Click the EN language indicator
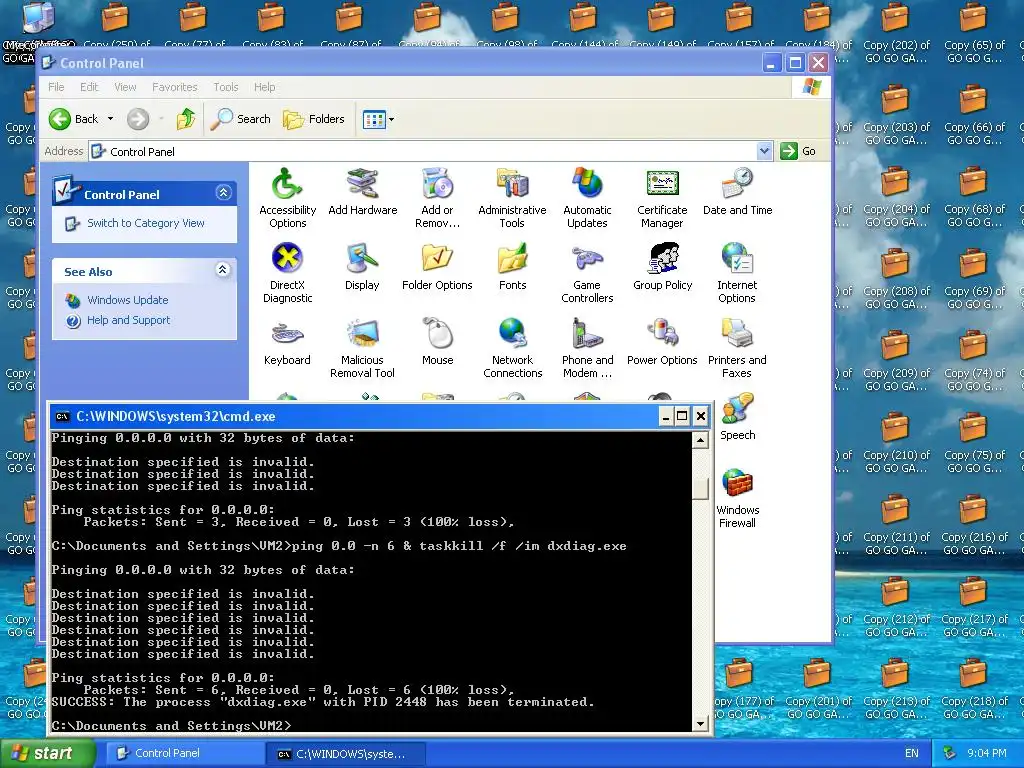 tap(912, 753)
